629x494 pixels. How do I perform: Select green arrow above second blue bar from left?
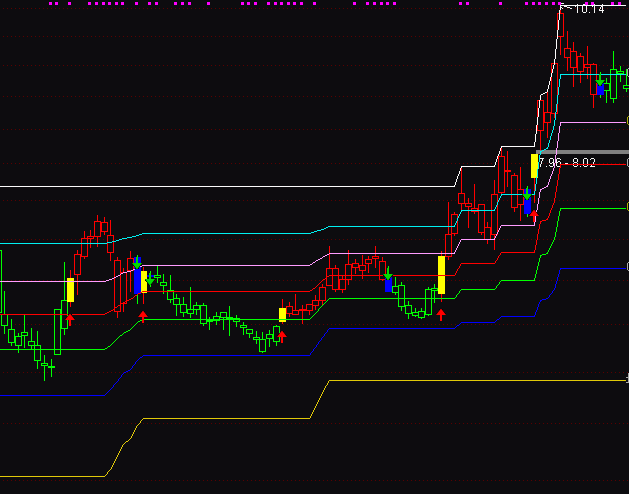[388, 273]
